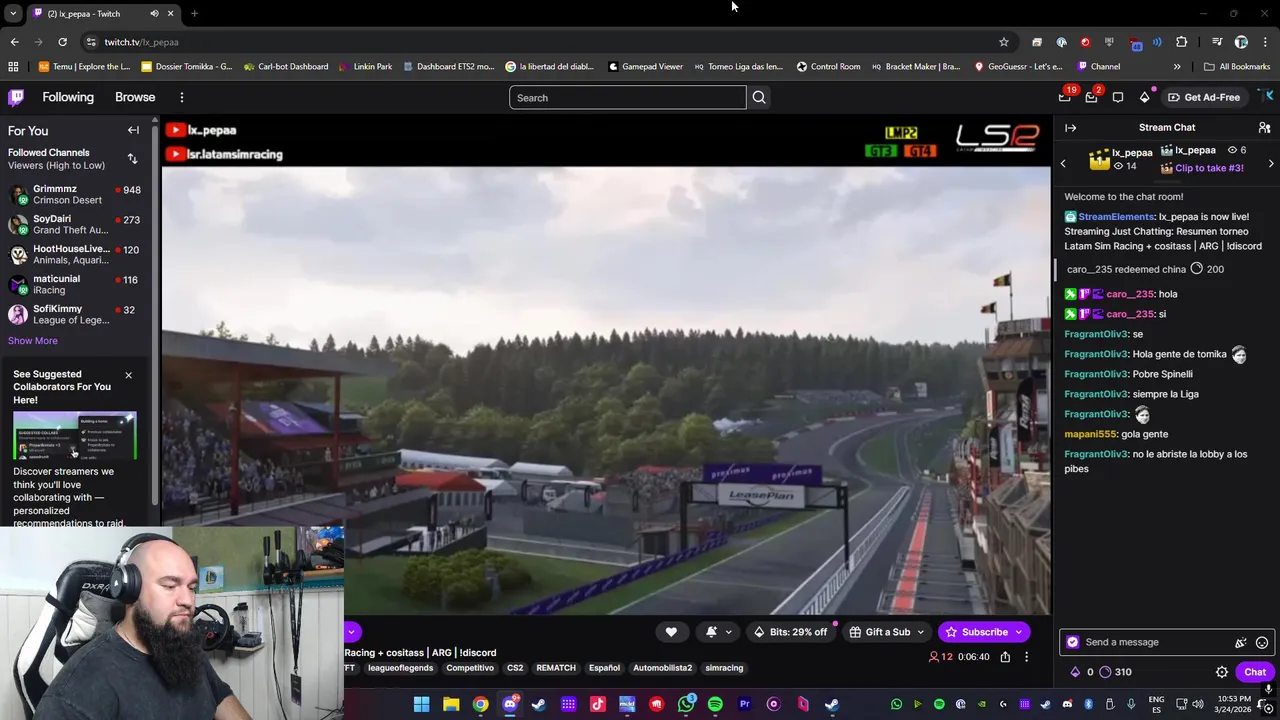Open the Following tab

68,97
